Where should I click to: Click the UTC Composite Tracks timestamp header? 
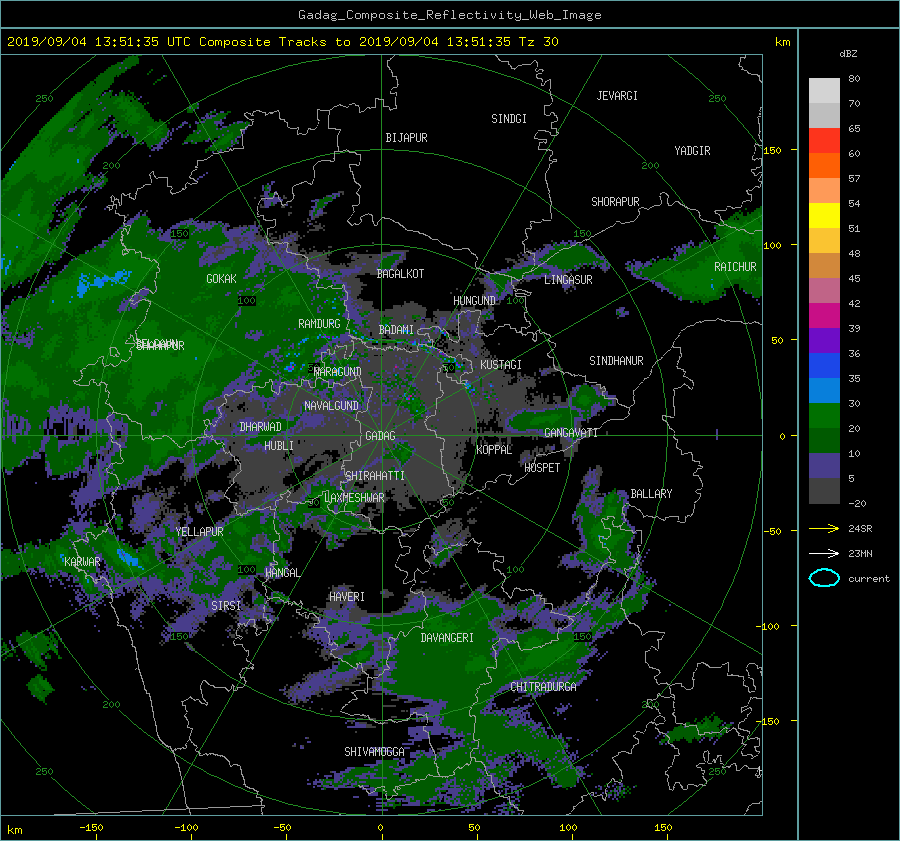point(282,42)
